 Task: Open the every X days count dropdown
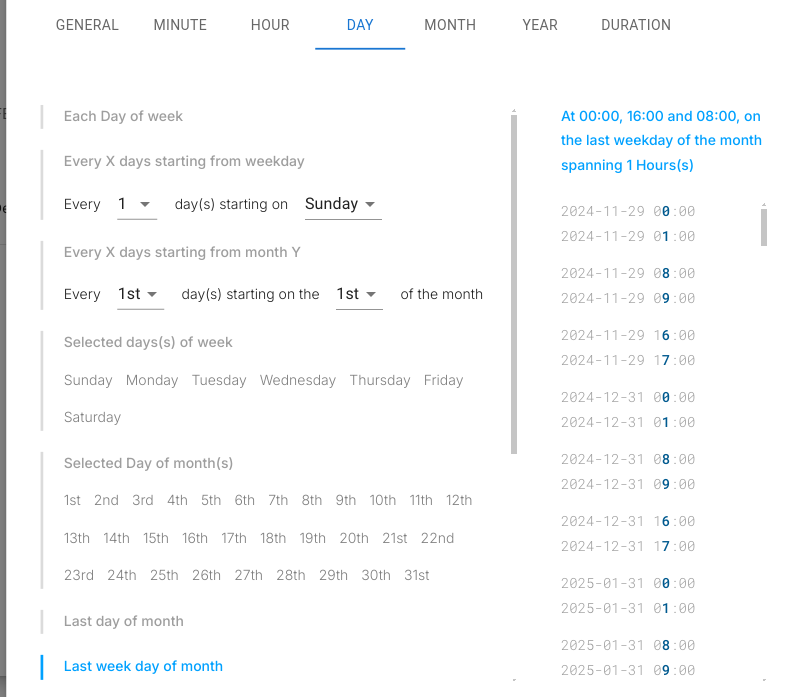coord(136,204)
